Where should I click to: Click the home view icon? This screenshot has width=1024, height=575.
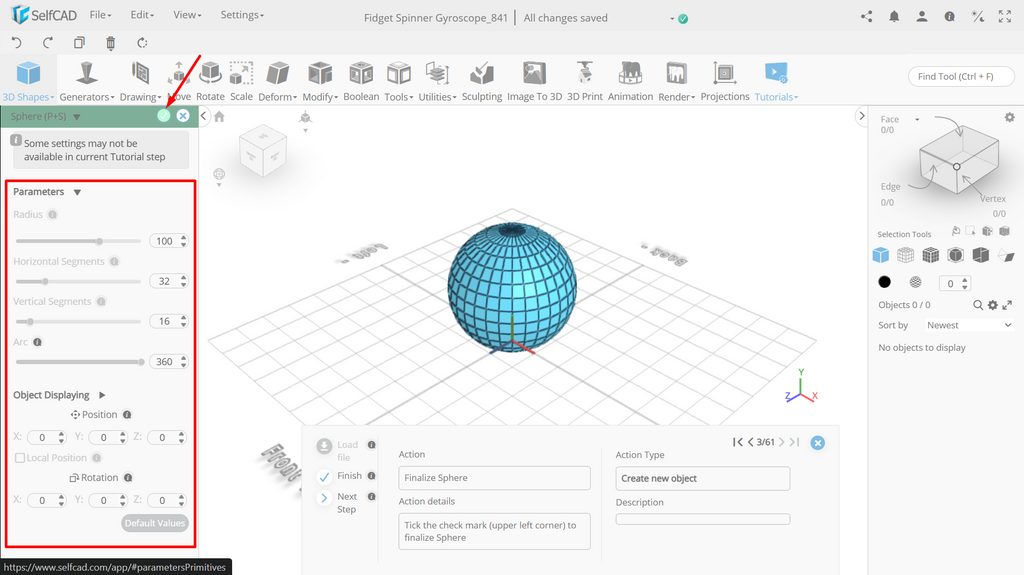[219, 116]
